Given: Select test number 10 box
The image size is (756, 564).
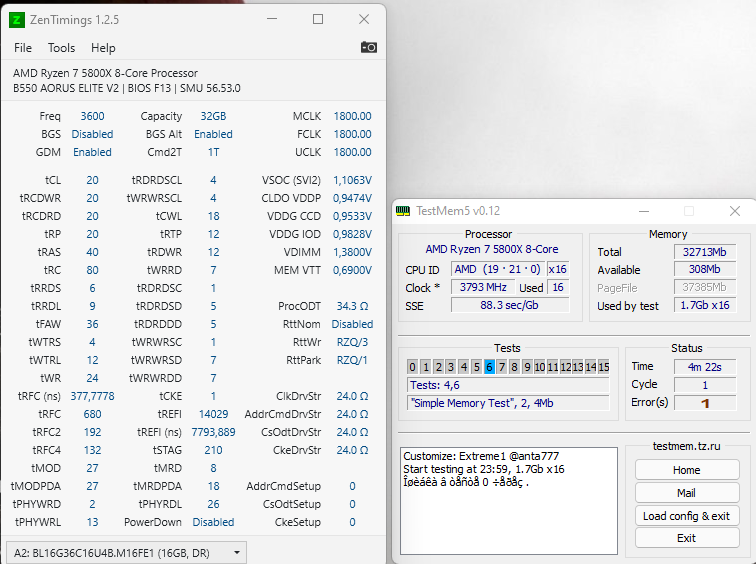Looking at the screenshot, I should point(540,367).
